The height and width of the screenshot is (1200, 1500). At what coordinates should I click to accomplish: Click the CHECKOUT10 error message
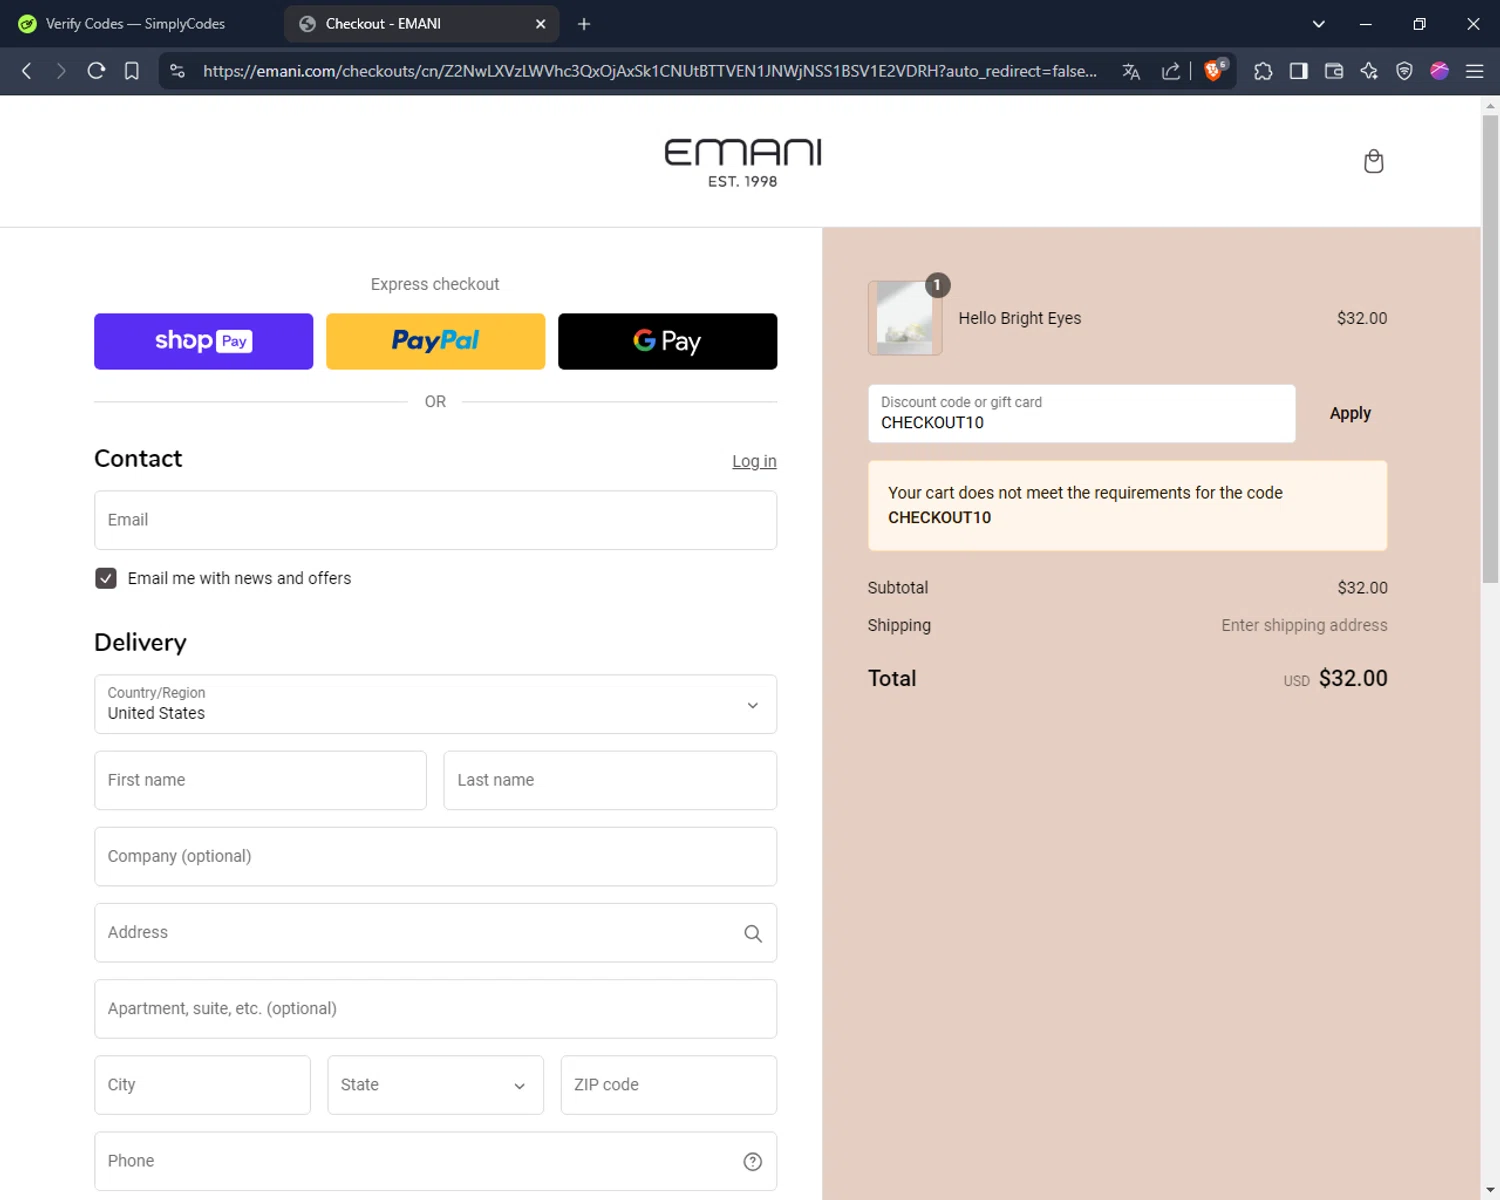tap(1127, 505)
